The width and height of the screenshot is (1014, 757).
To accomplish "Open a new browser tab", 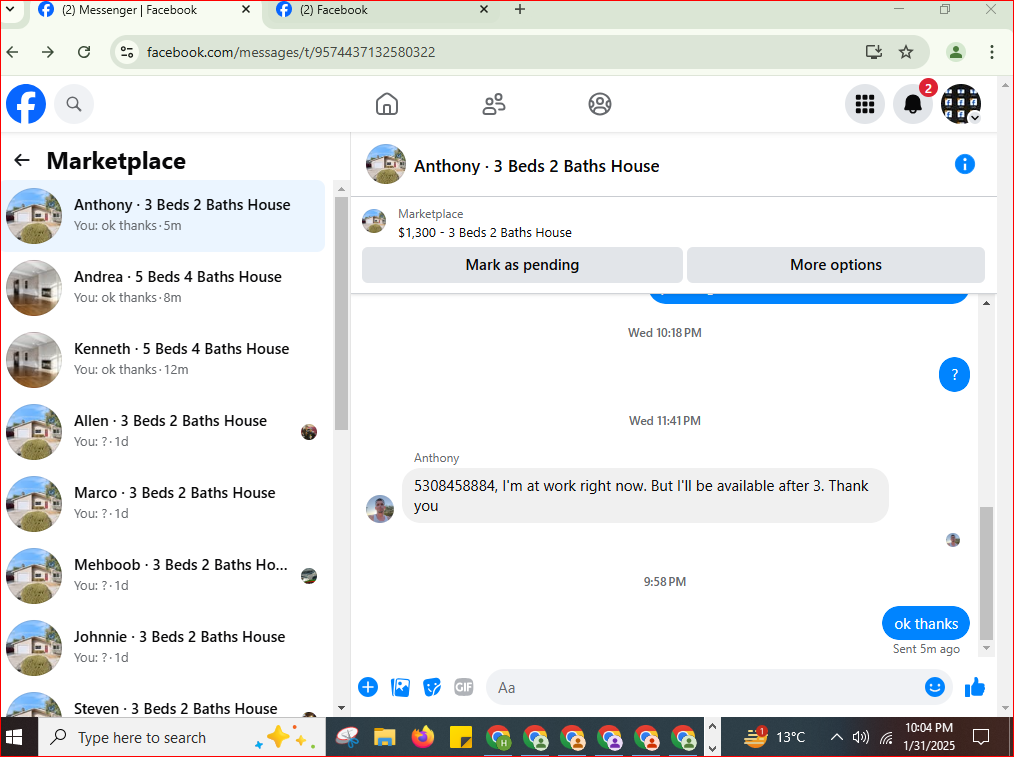I will click(520, 9).
